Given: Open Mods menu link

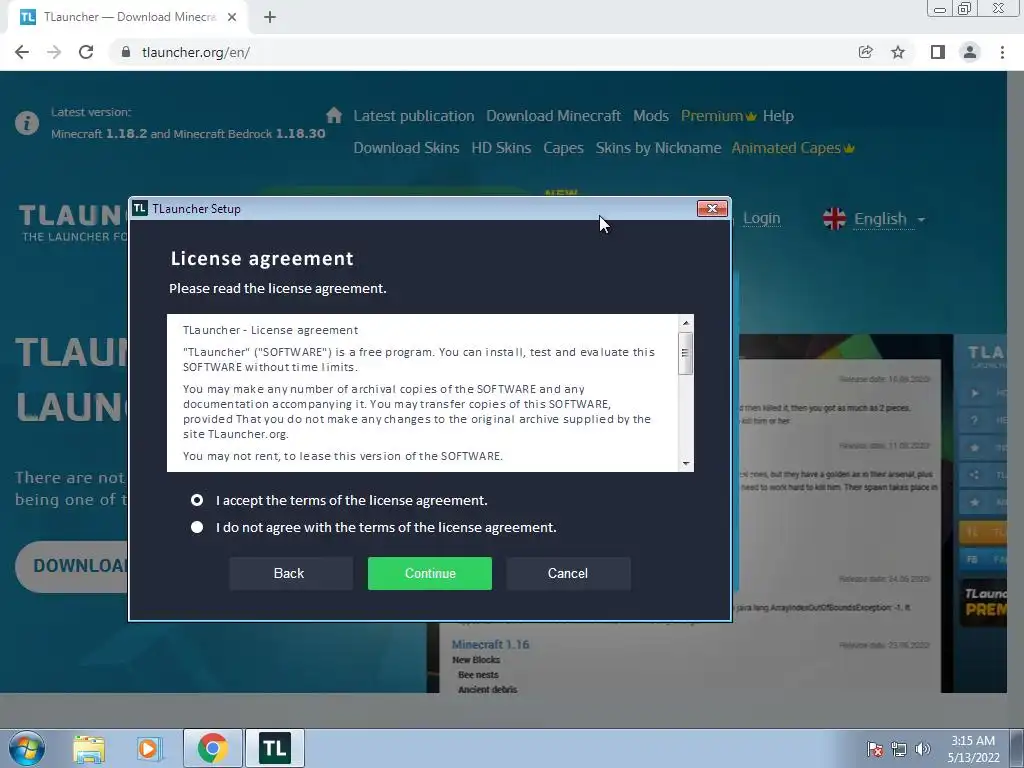Looking at the screenshot, I should [x=650, y=116].
